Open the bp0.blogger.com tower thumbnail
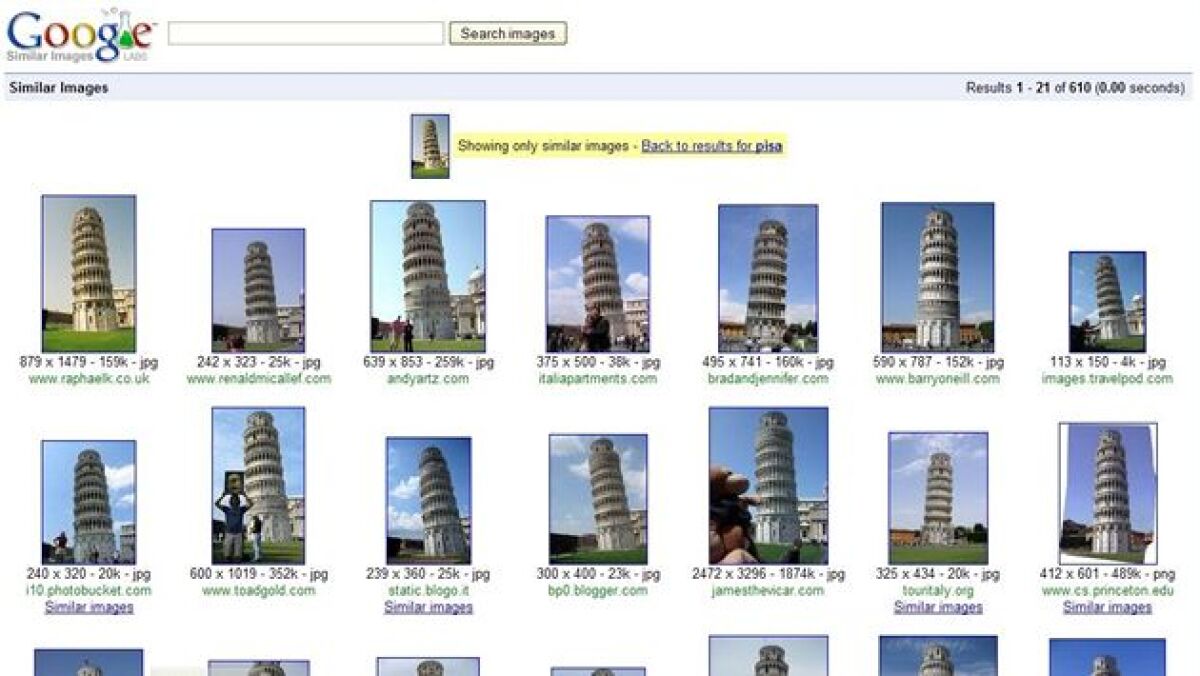Image resolution: width=1200 pixels, height=676 pixels. 598,499
